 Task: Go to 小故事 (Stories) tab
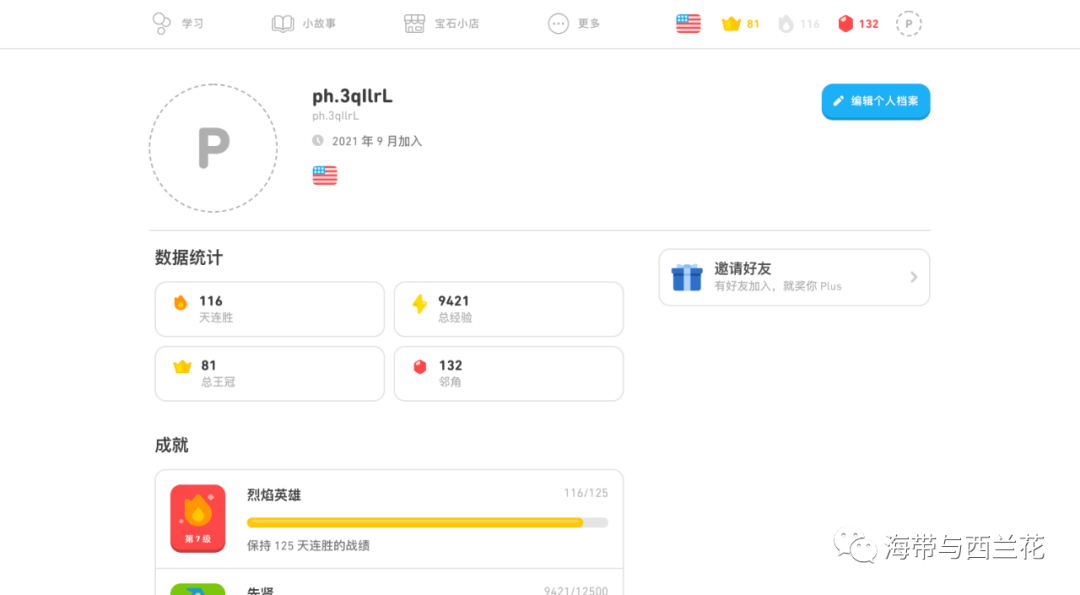tap(304, 24)
